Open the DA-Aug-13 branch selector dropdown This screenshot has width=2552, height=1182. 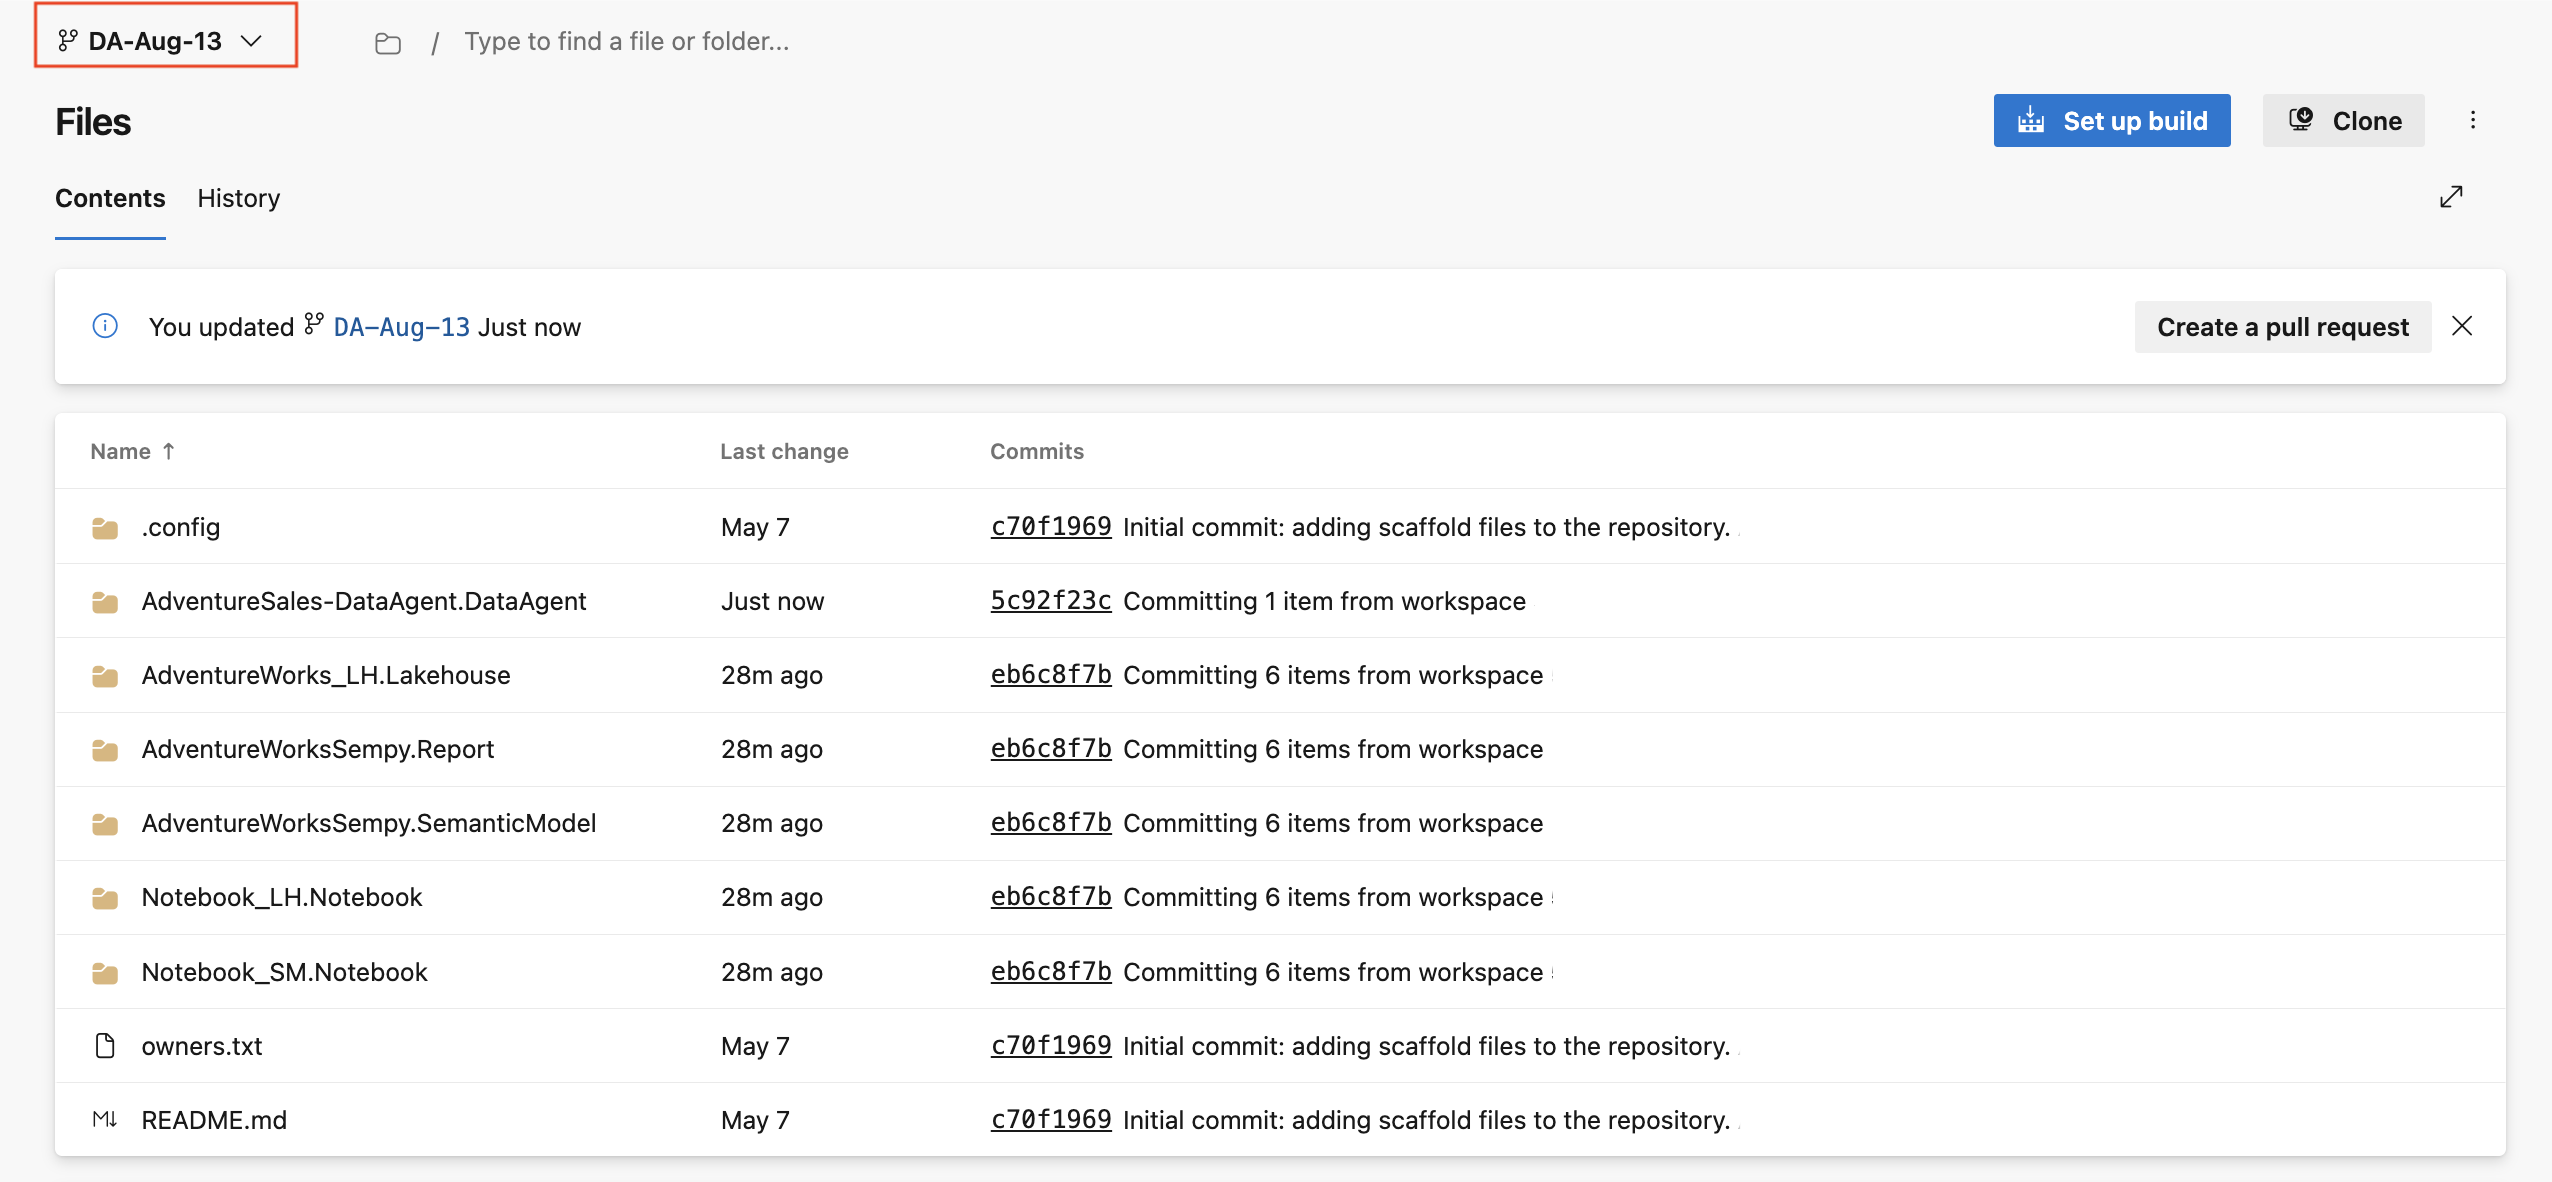pos(166,41)
